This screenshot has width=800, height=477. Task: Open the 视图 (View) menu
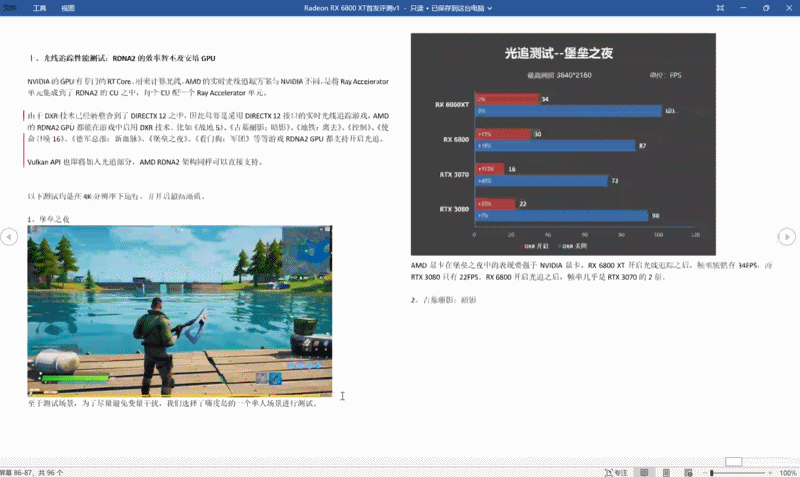coord(68,8)
